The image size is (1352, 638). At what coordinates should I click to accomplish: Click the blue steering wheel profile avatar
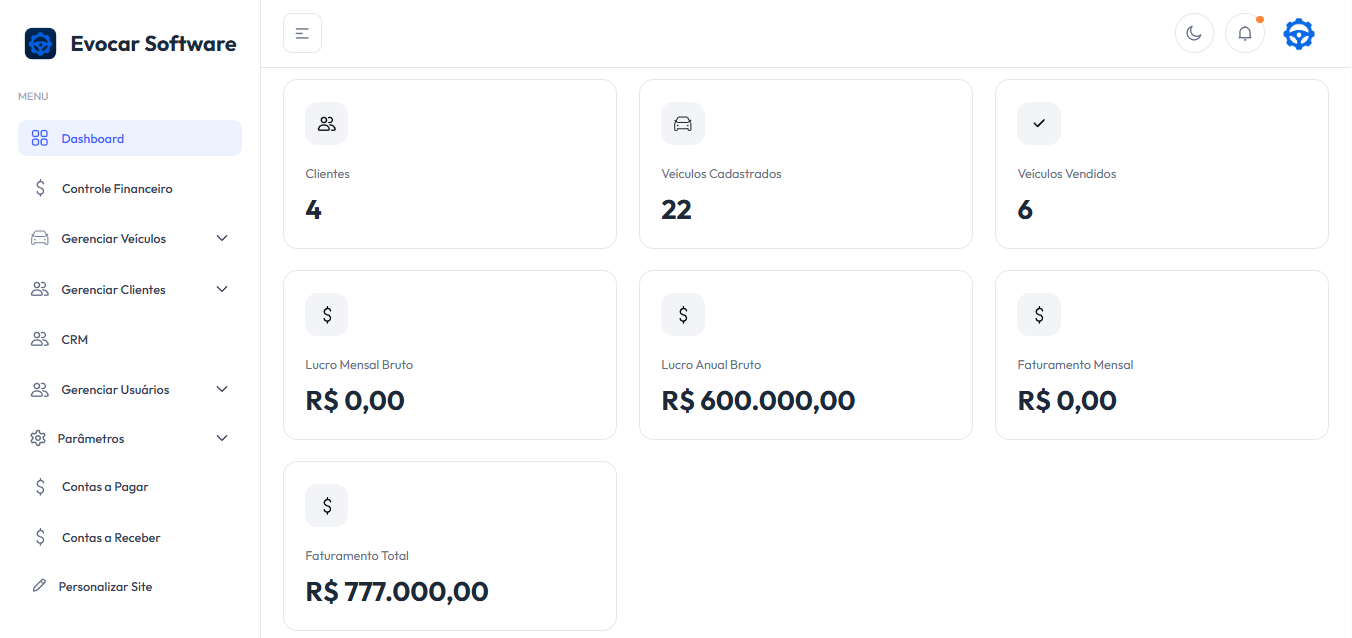[x=1298, y=33]
